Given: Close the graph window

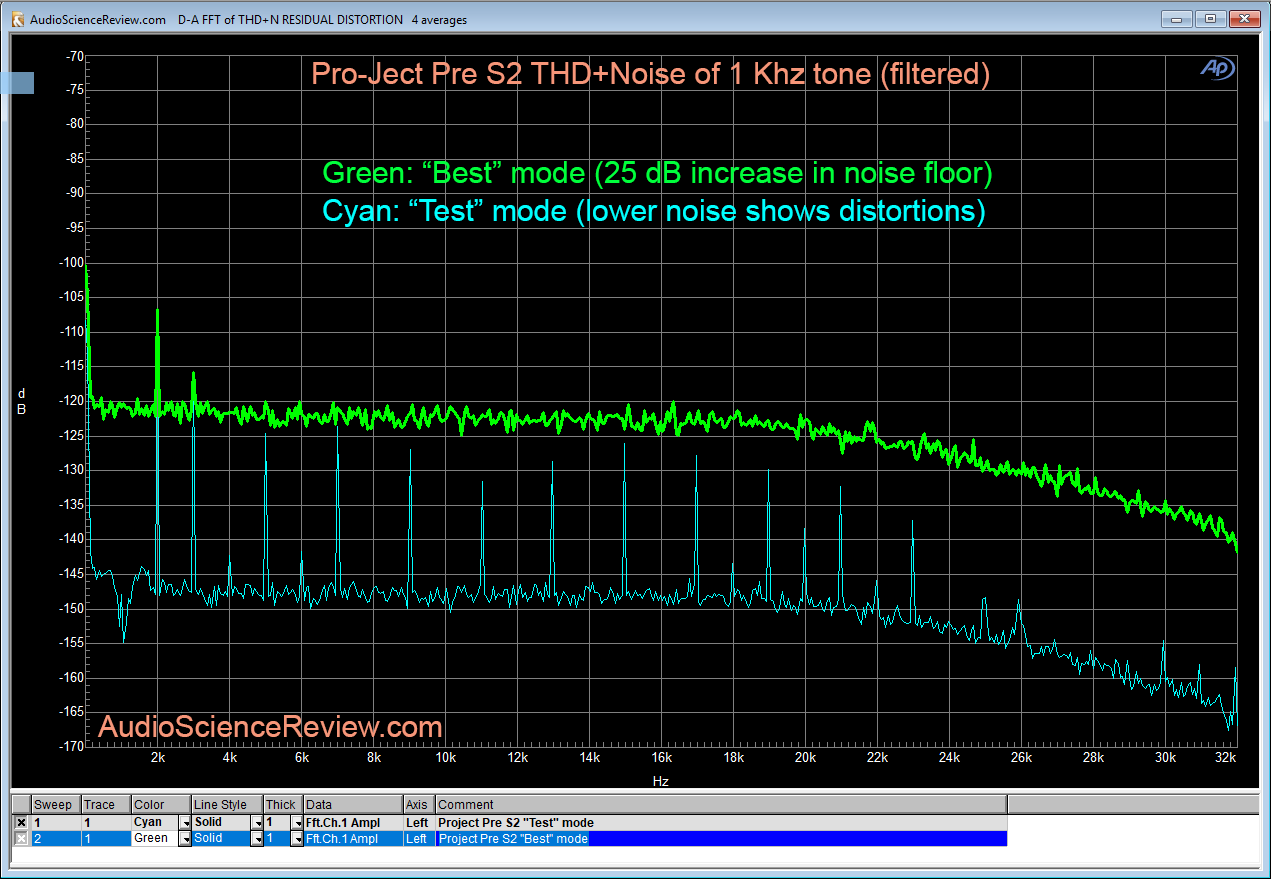Looking at the screenshot, I should coord(1243,19).
